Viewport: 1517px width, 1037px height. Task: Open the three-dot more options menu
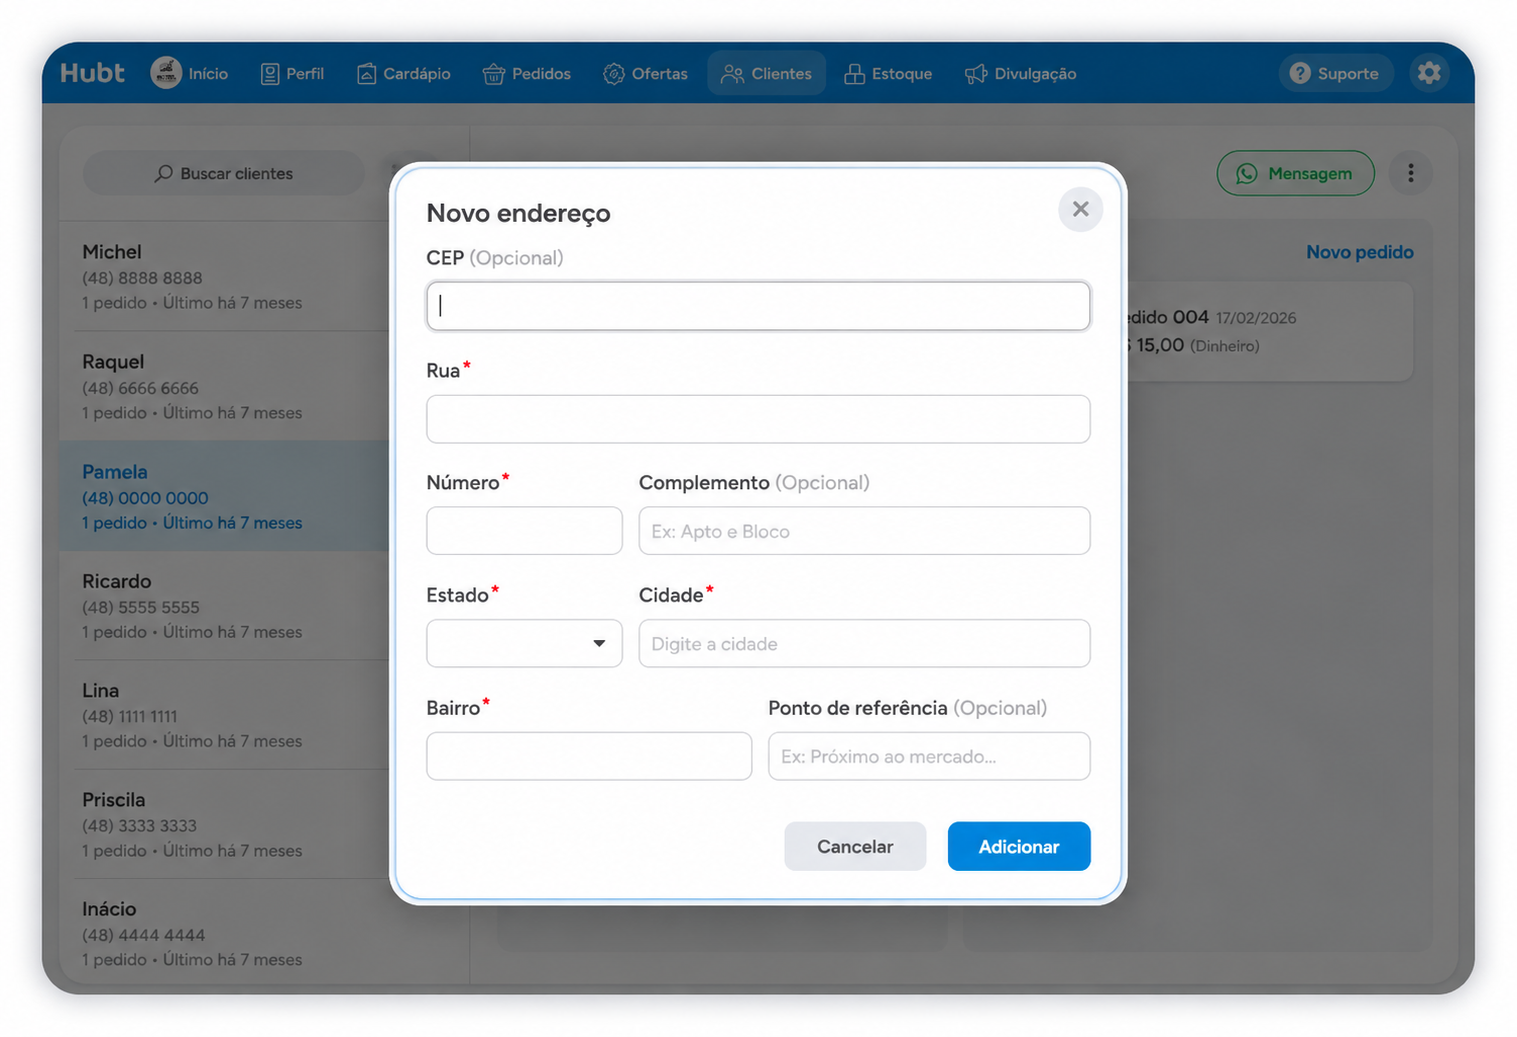tap(1411, 173)
